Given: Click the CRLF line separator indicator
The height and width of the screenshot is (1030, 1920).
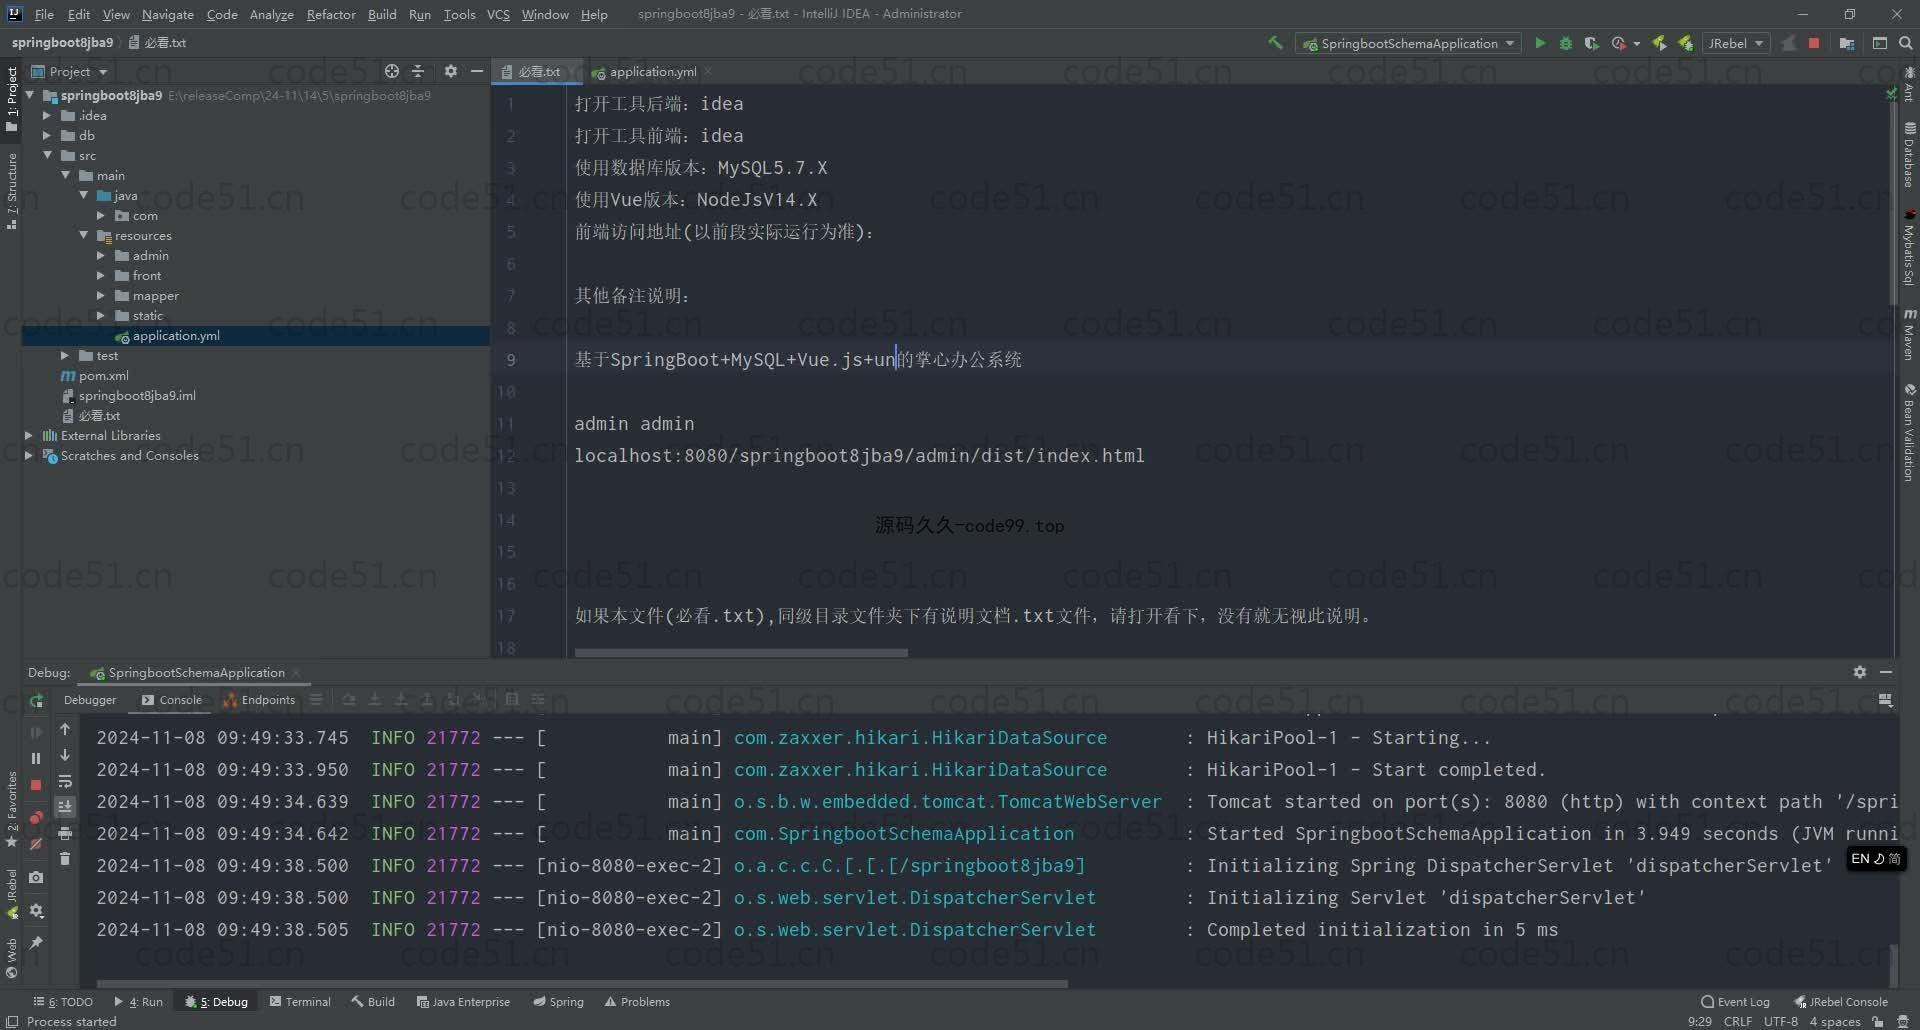Looking at the screenshot, I should 1738,1021.
